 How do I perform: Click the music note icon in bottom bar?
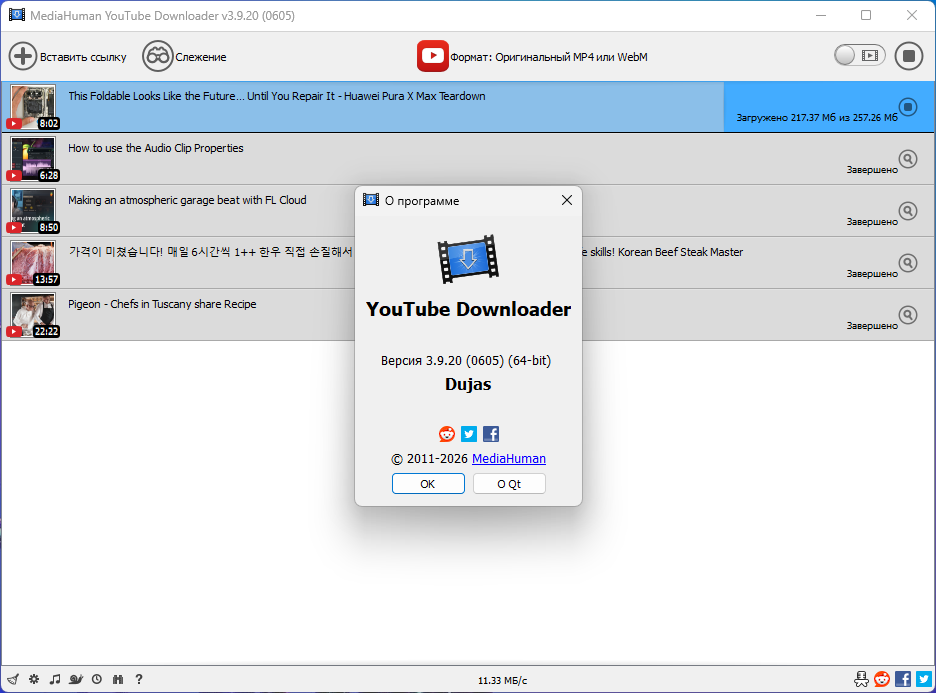(x=55, y=679)
